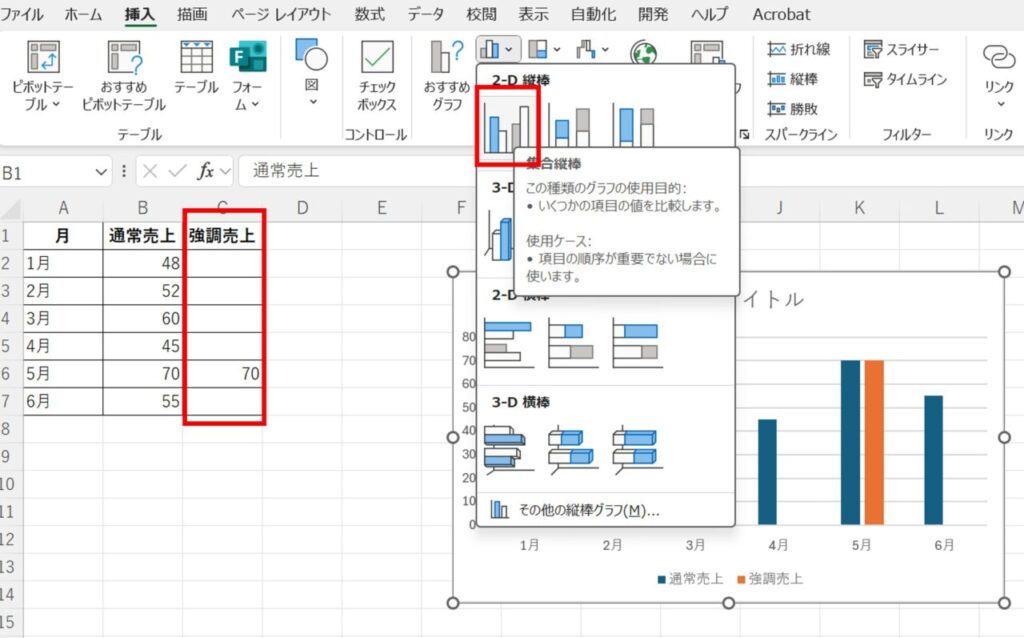
Task: Switch to the データ ribbon tab
Action: (x=426, y=14)
